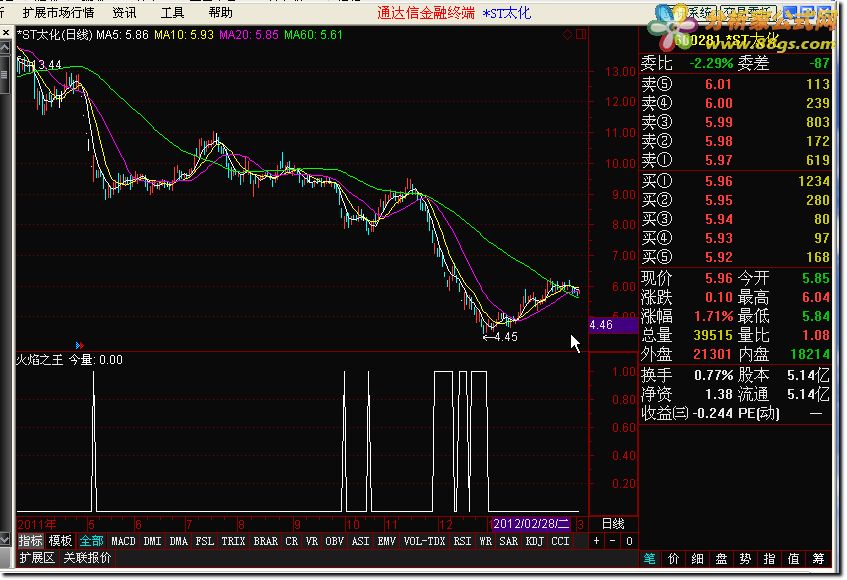The image size is (847, 580).
Task: Click the 总量 39515 value
Action: pyautogui.click(x=713, y=335)
